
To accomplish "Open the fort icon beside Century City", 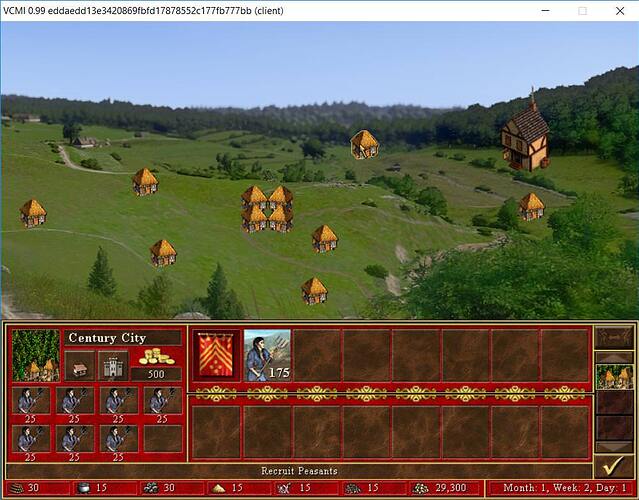I will pyautogui.click(x=111, y=364).
